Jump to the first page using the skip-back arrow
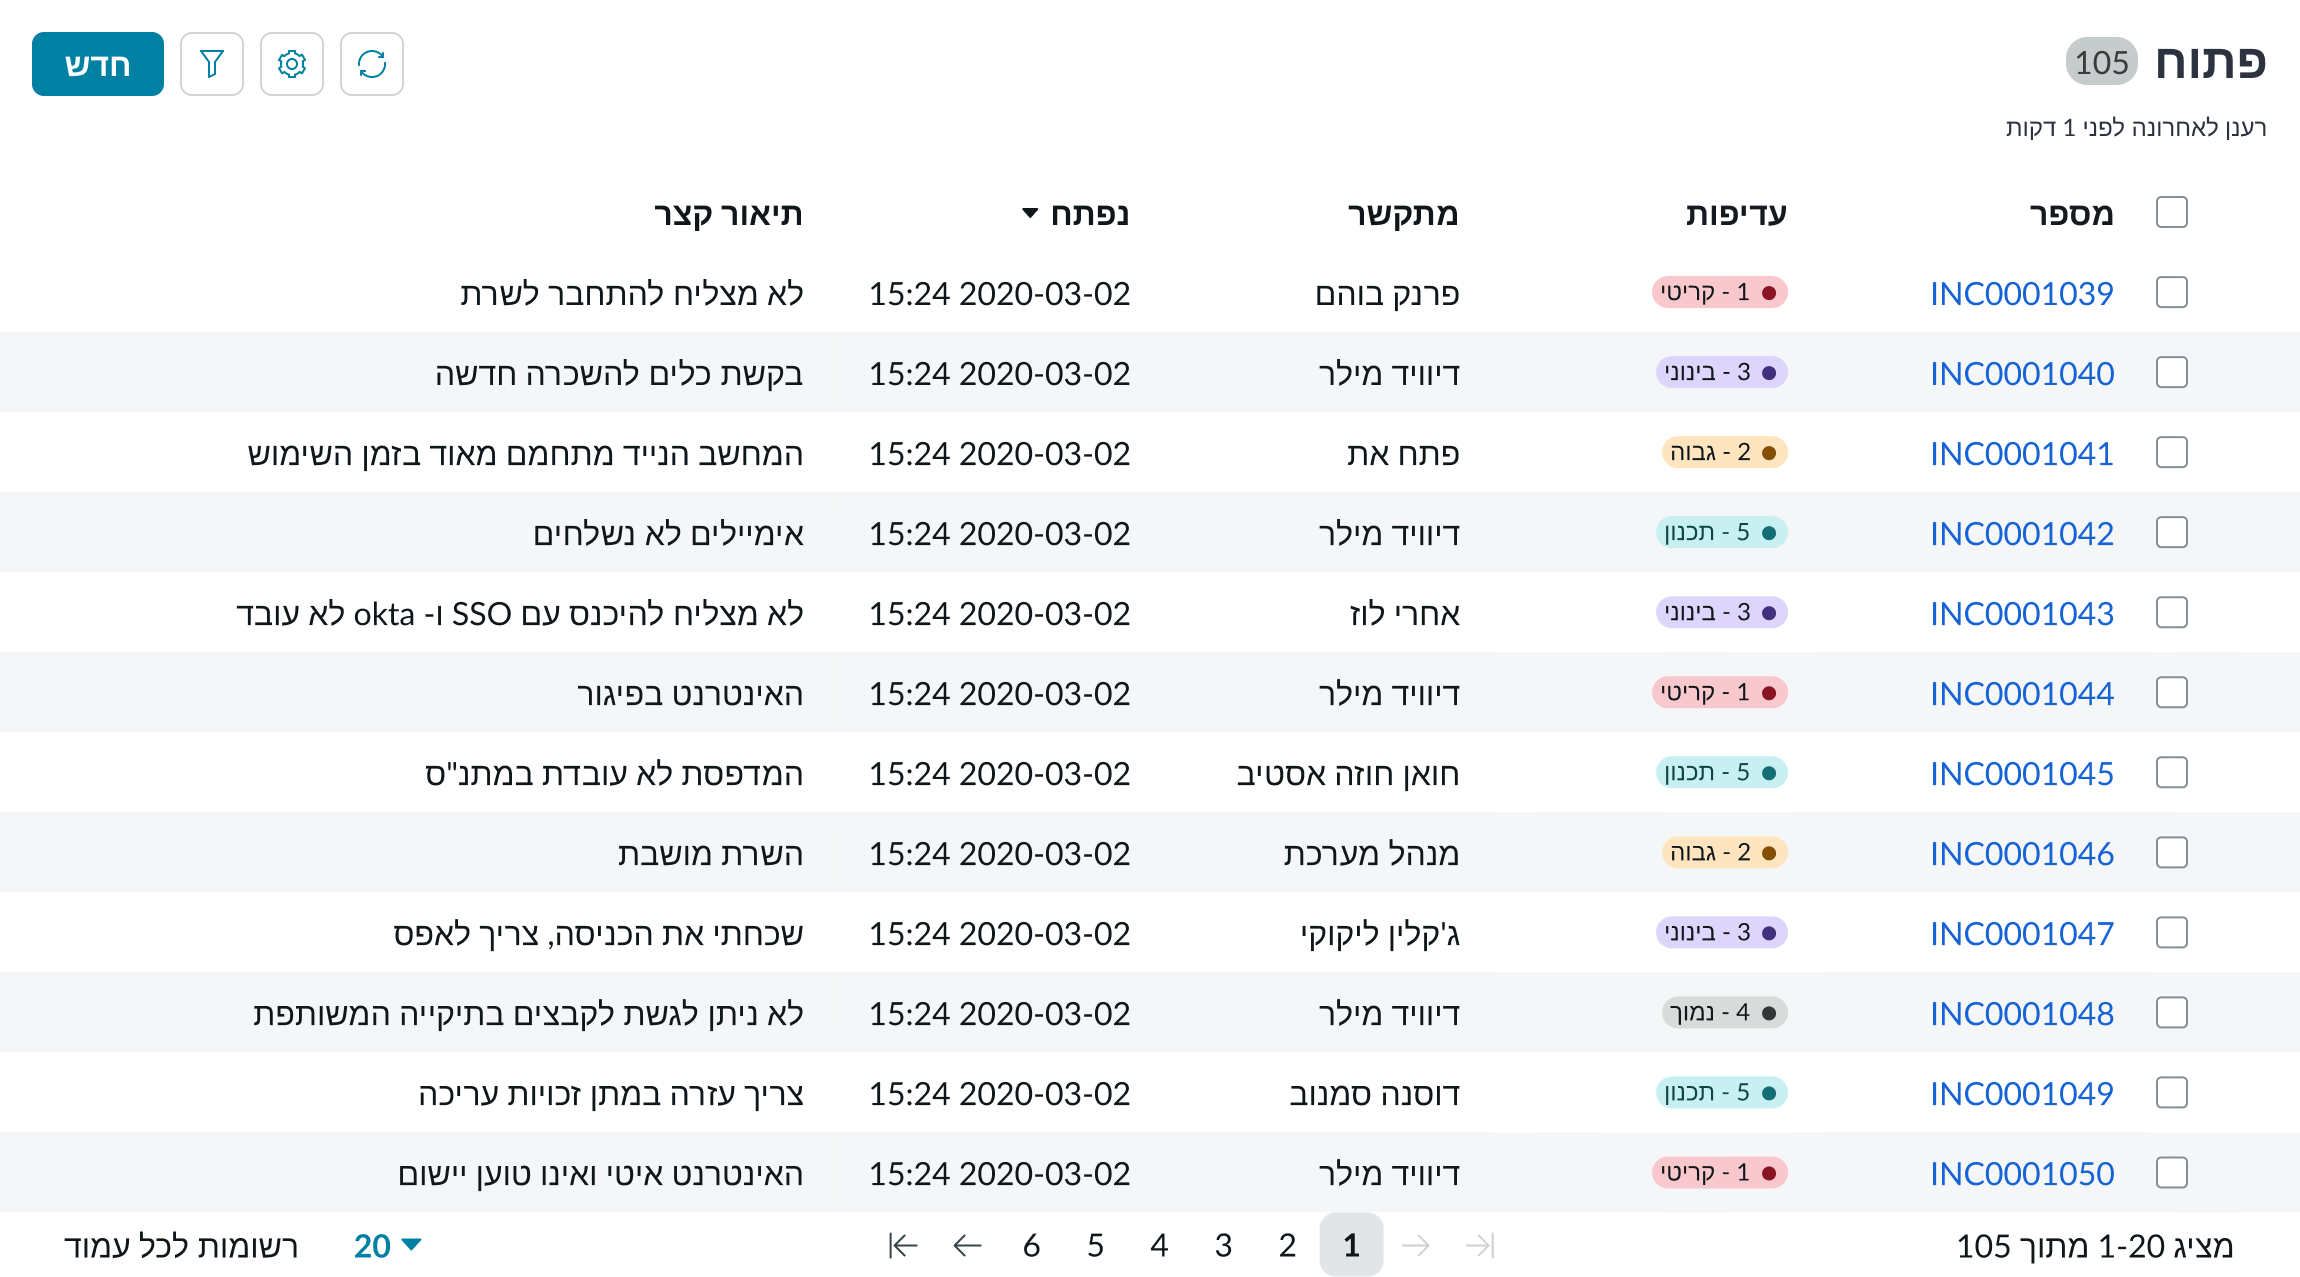This screenshot has height=1277, width=2300. click(x=901, y=1246)
